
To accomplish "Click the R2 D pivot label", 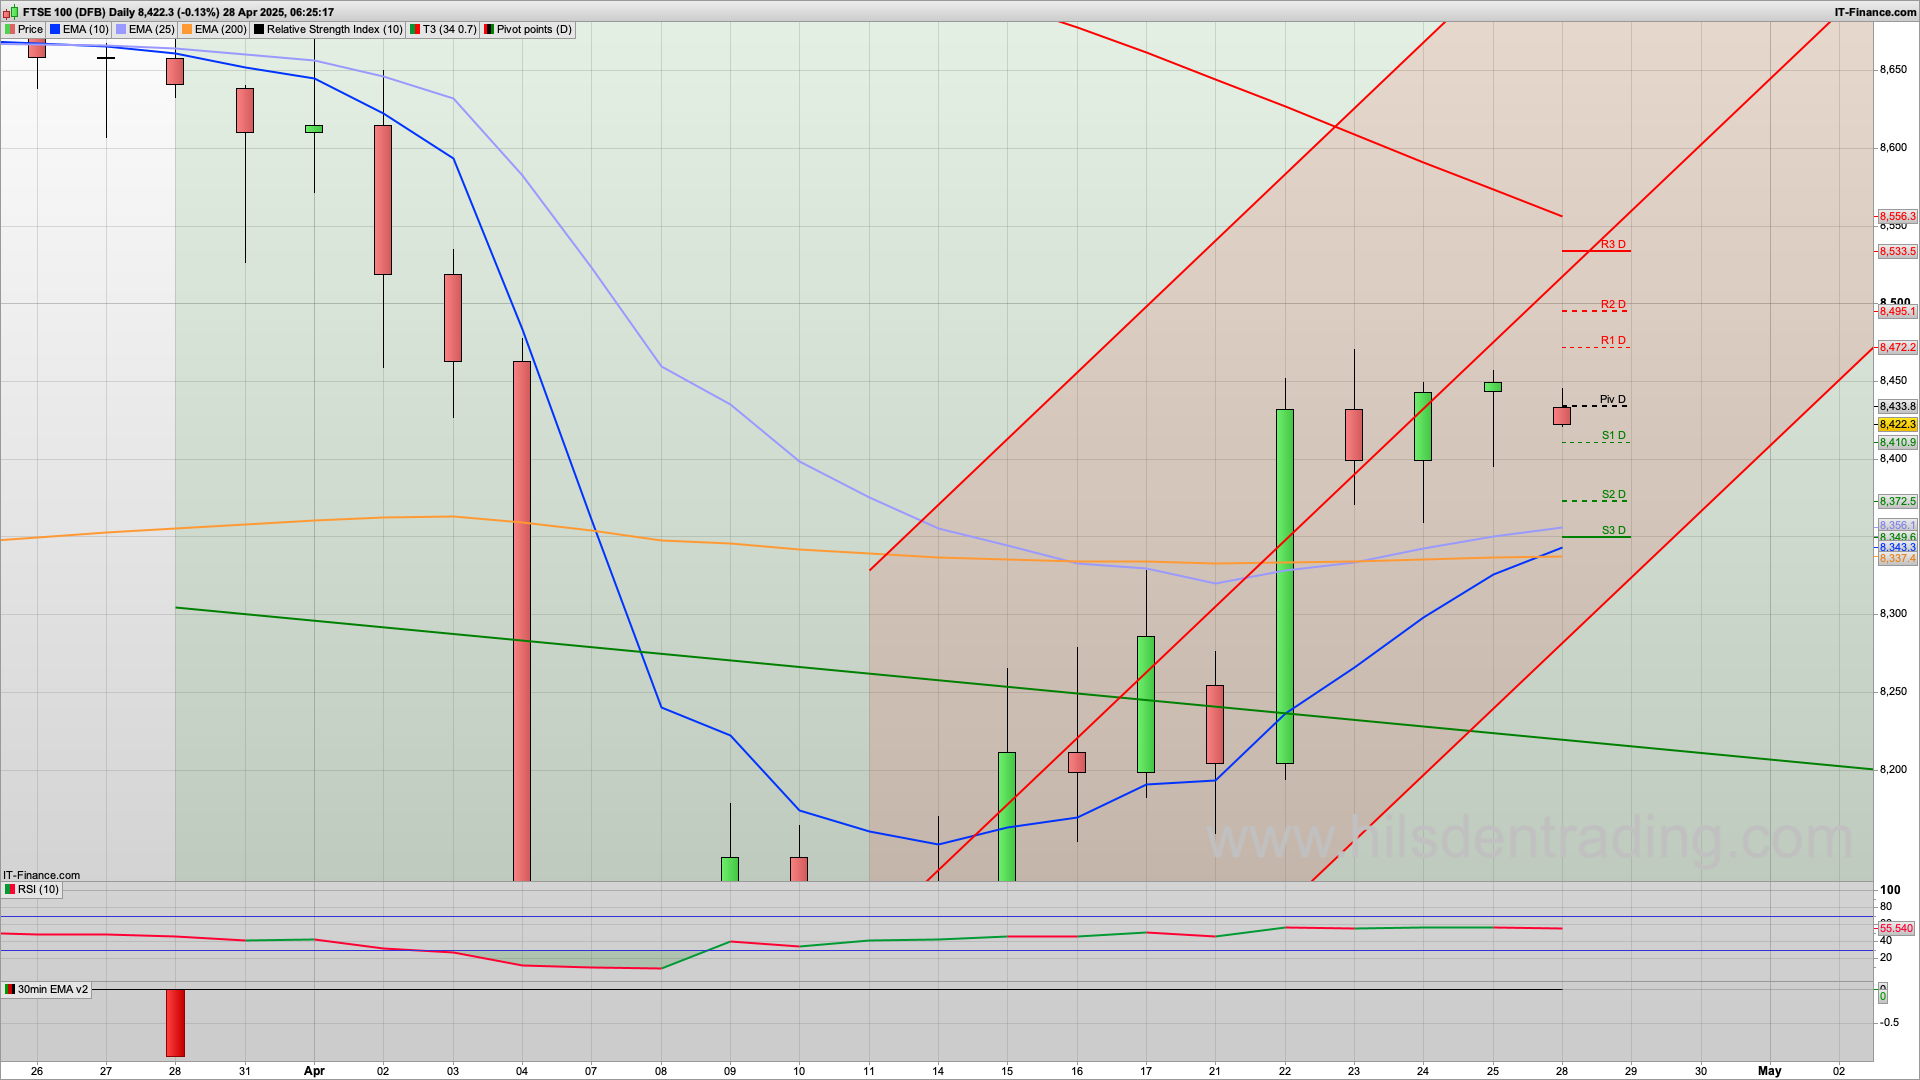I will pos(1613,304).
